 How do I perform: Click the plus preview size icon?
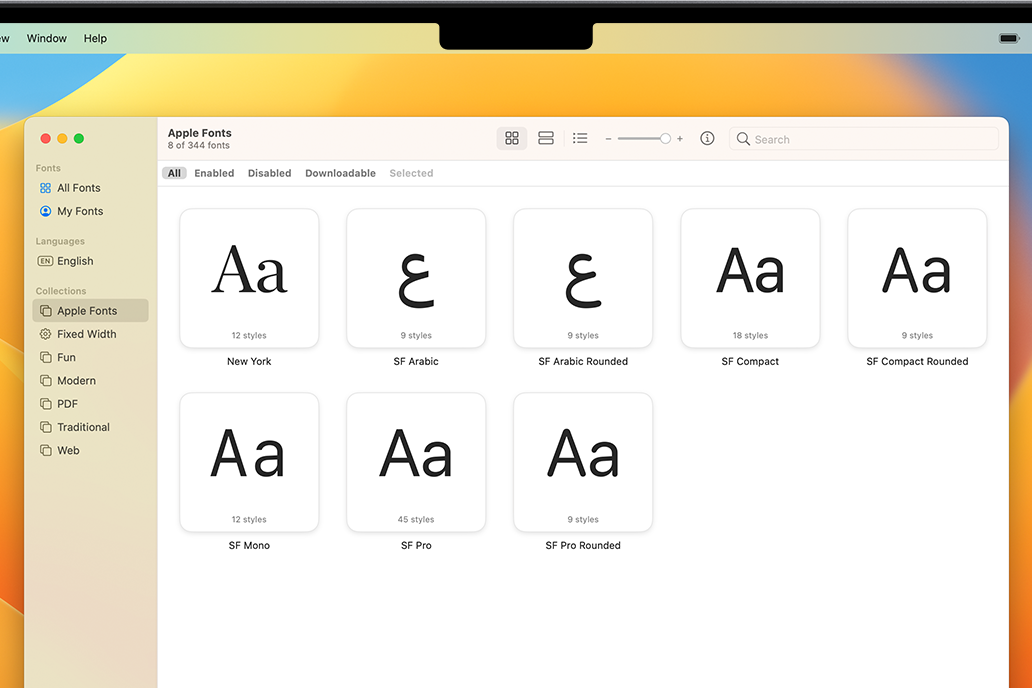[680, 139]
